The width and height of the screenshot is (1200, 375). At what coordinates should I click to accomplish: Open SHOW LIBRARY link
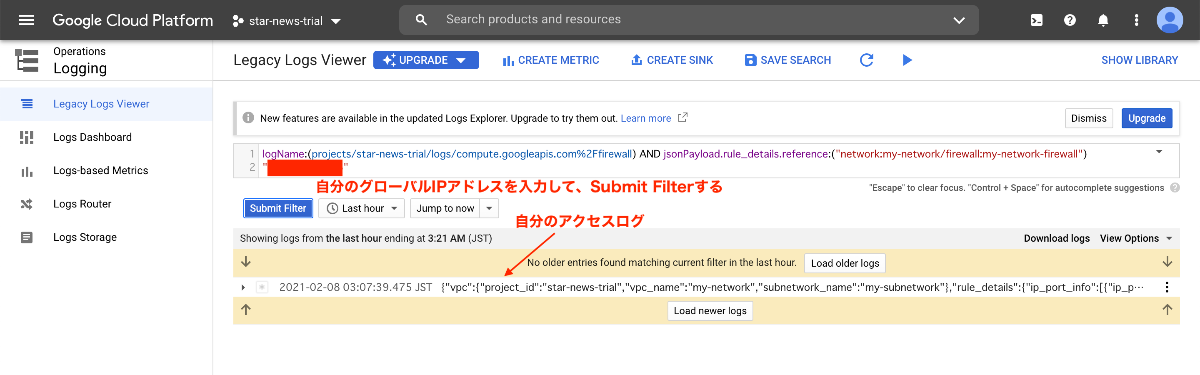coord(1139,60)
